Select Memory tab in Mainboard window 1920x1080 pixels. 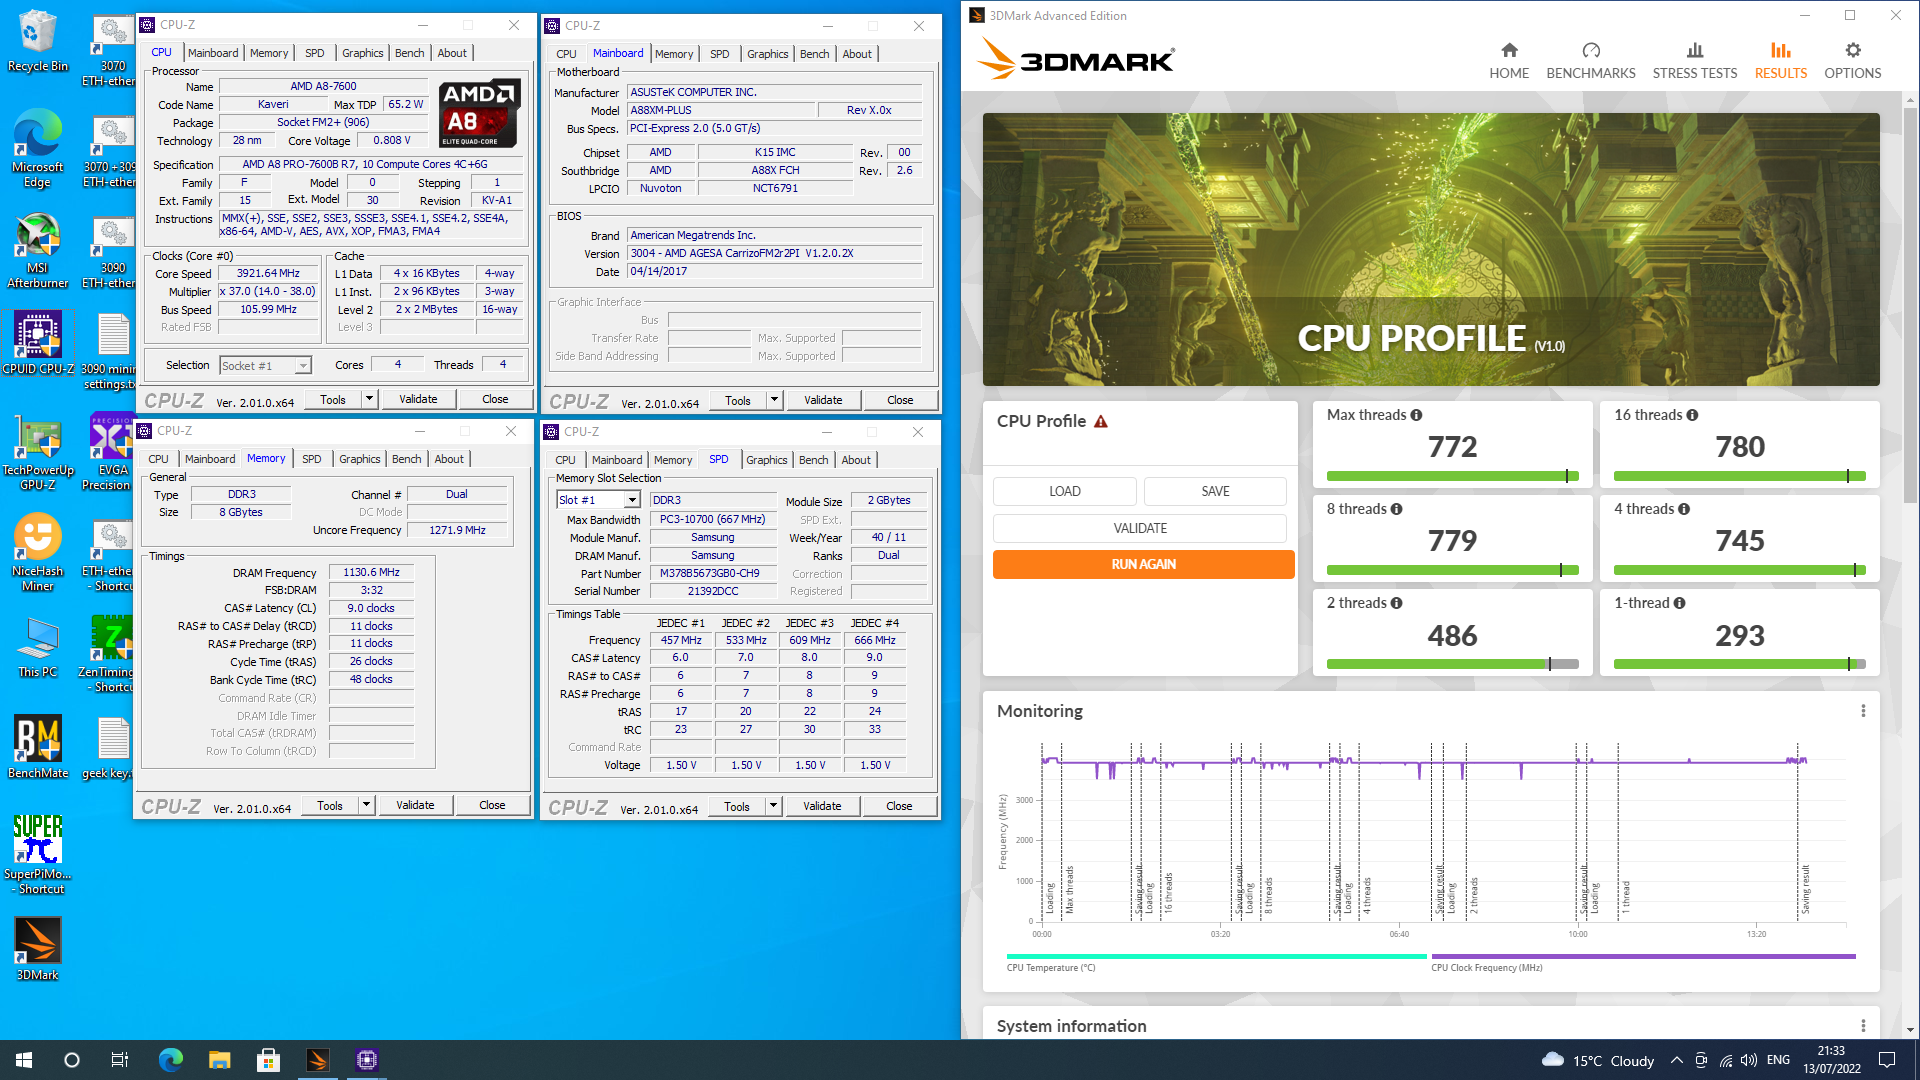[674, 54]
